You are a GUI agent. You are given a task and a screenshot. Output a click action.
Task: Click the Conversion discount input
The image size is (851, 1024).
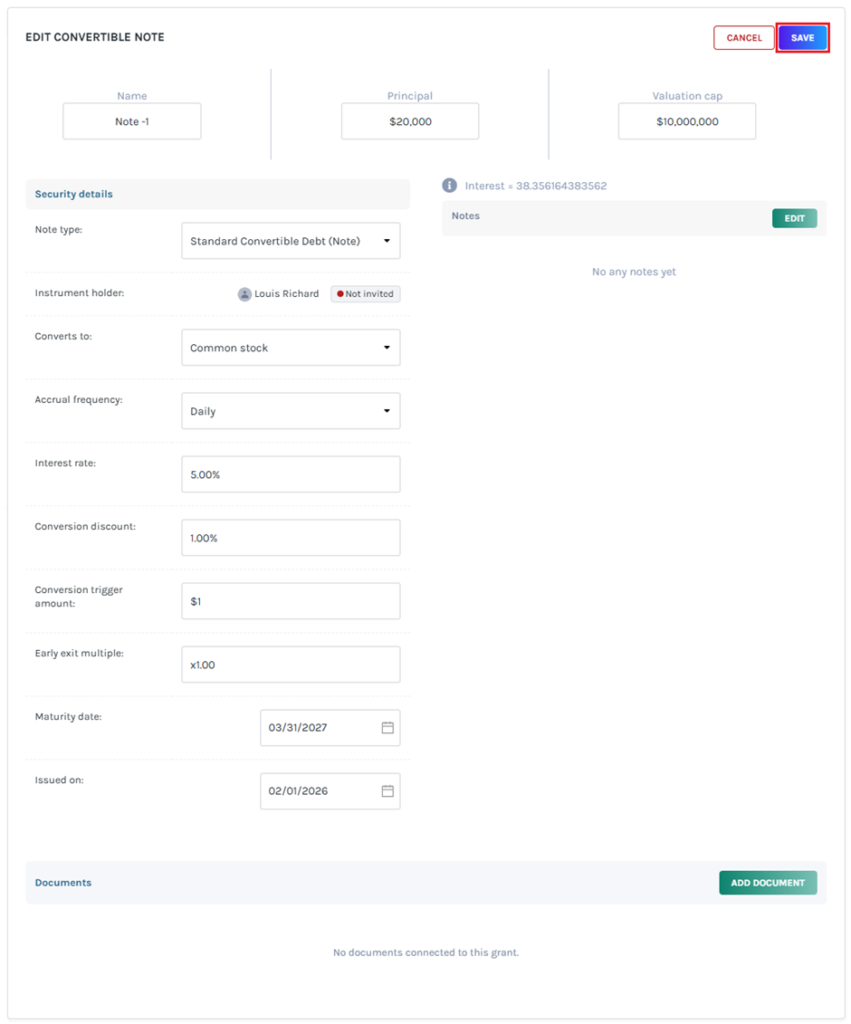[x=291, y=538]
